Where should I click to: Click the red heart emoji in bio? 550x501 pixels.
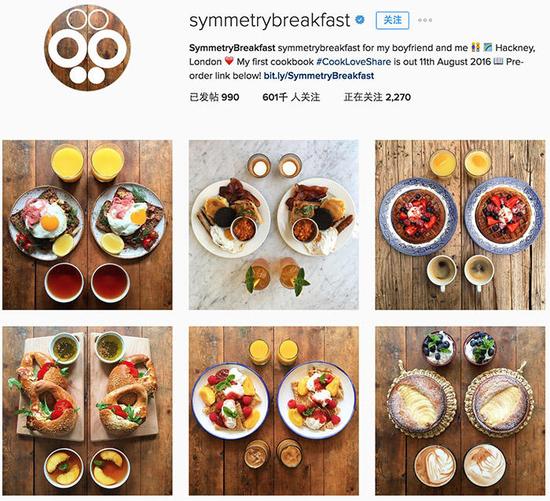[229, 61]
